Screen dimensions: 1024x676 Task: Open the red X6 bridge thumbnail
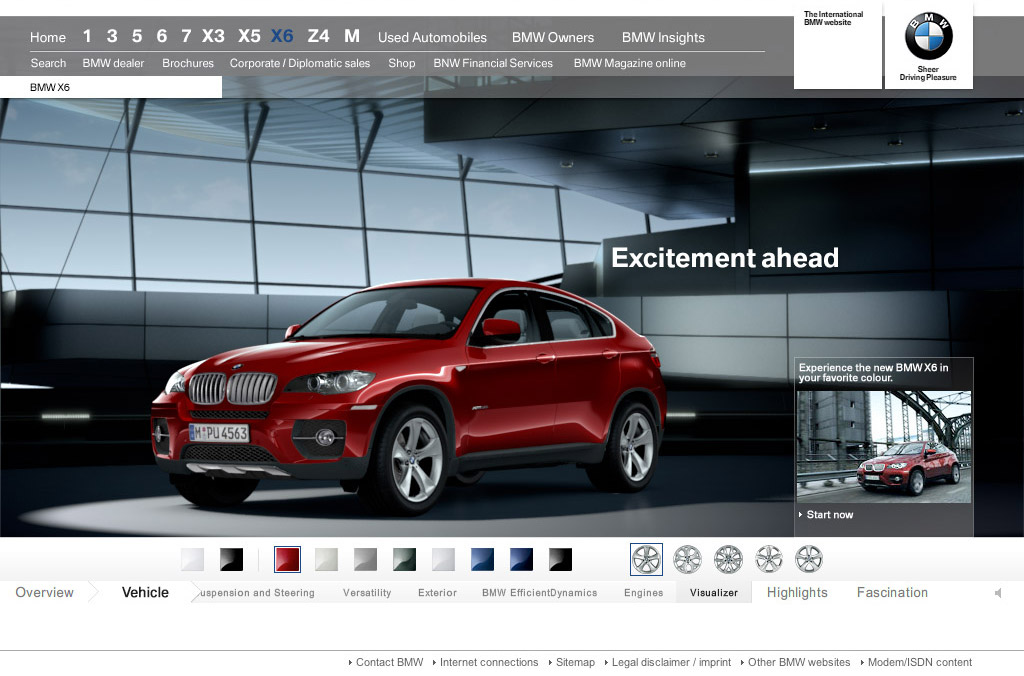tap(884, 447)
